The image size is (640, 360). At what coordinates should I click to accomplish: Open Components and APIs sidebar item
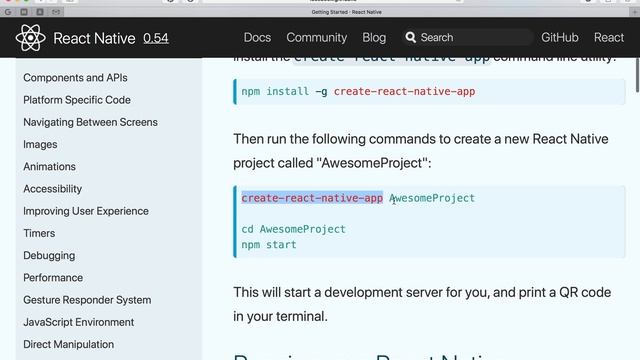tap(75, 78)
